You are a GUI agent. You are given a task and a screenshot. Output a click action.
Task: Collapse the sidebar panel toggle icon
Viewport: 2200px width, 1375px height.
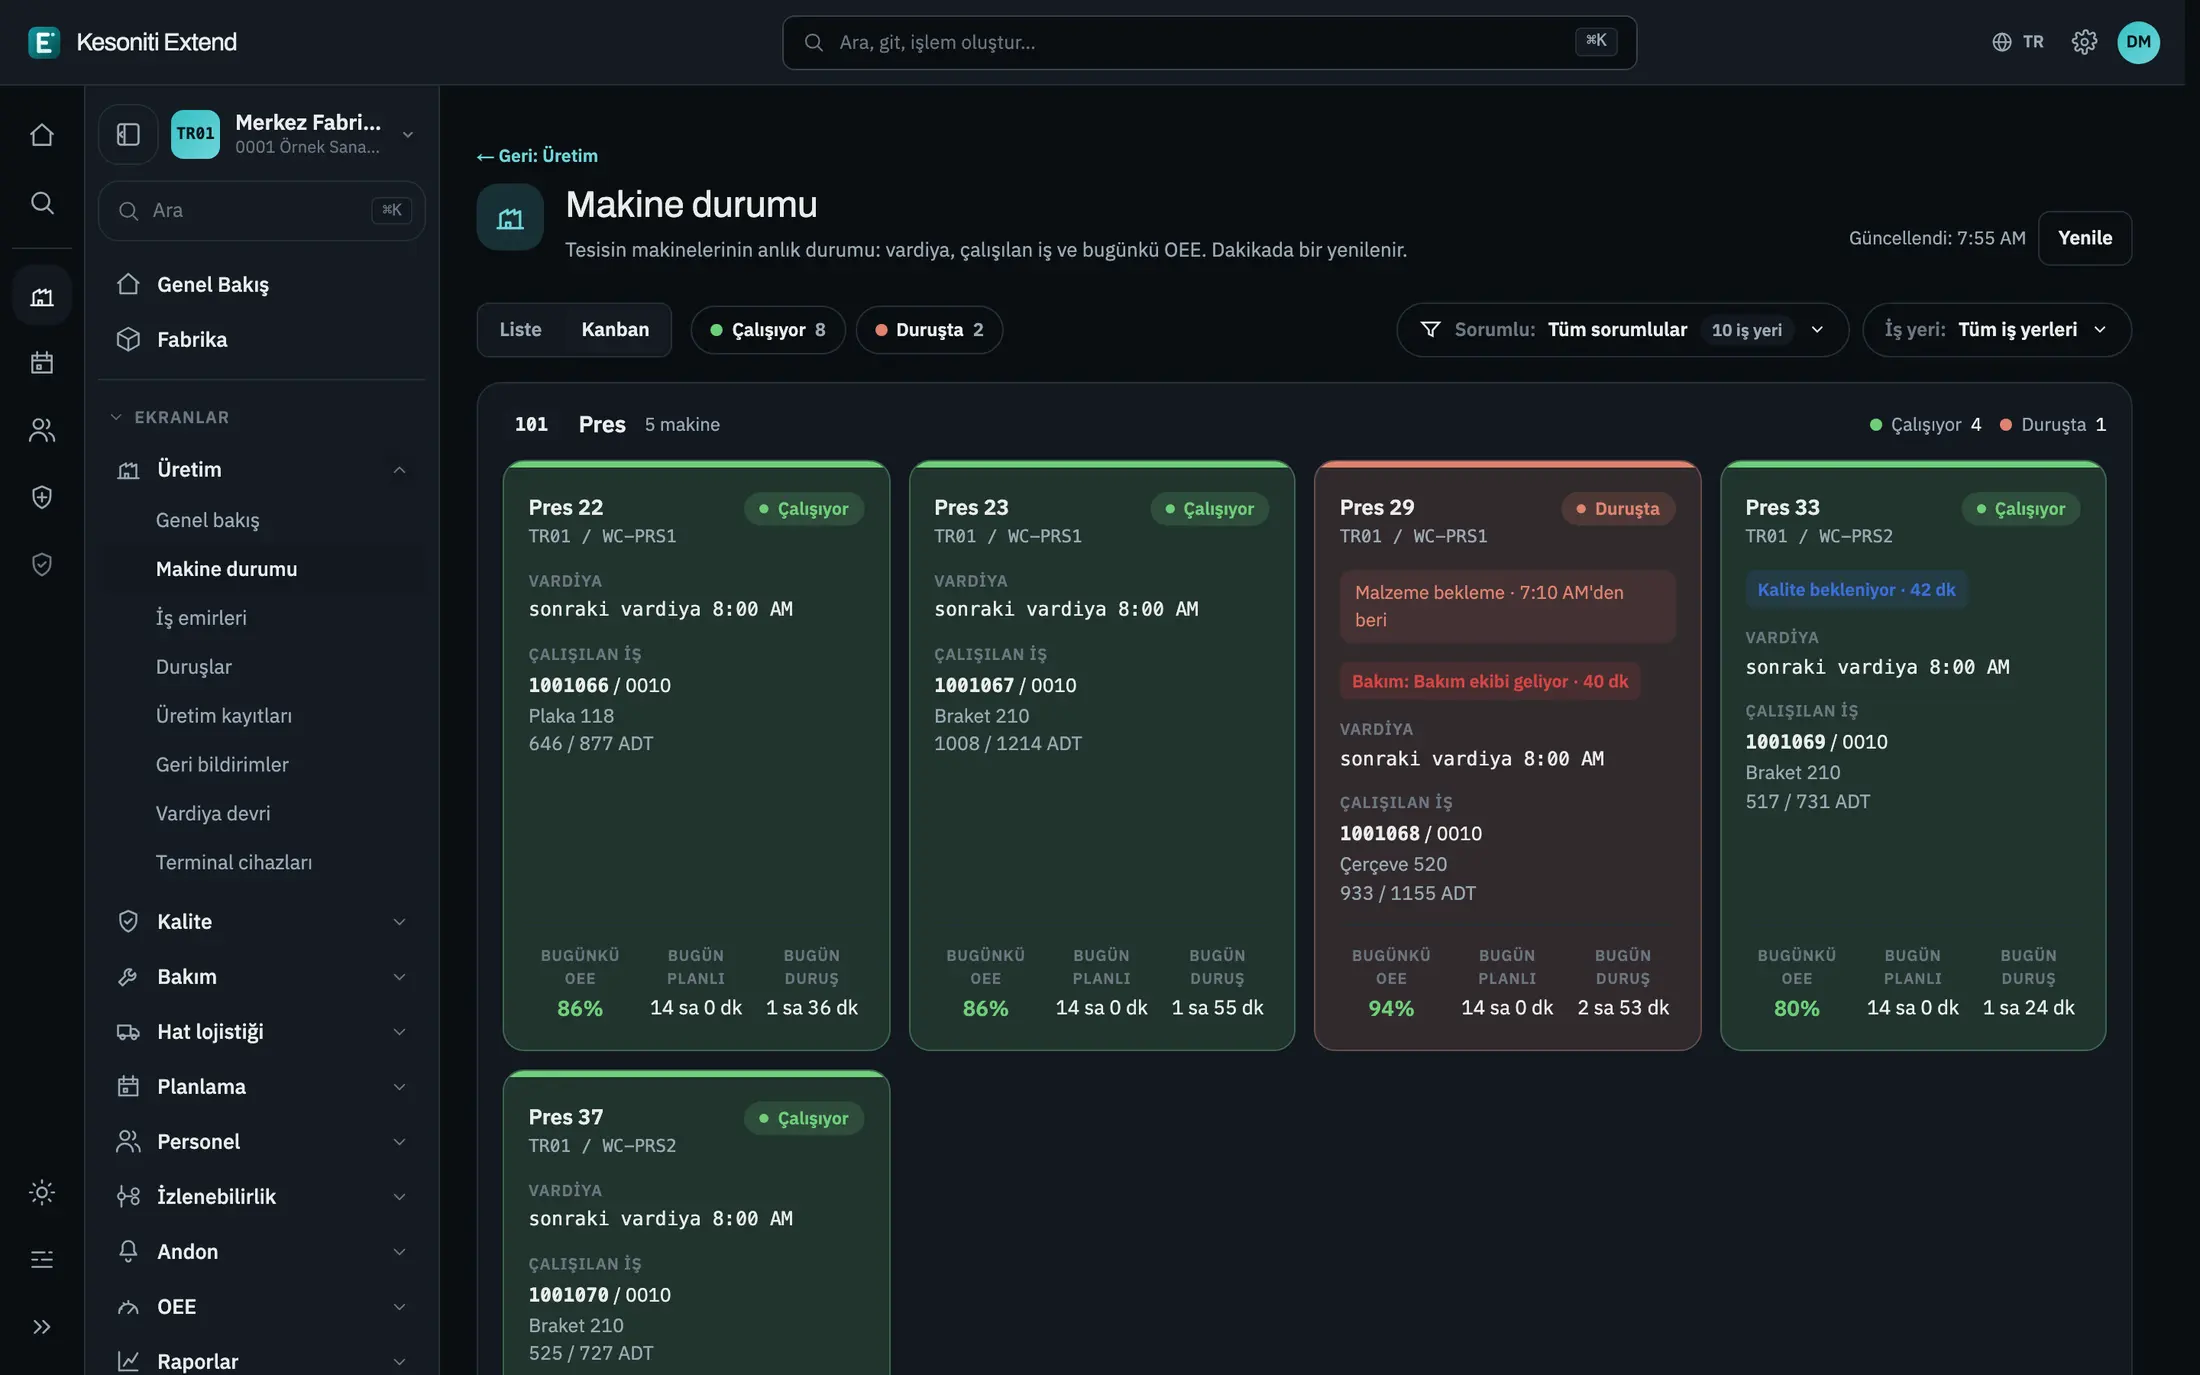coord(128,134)
